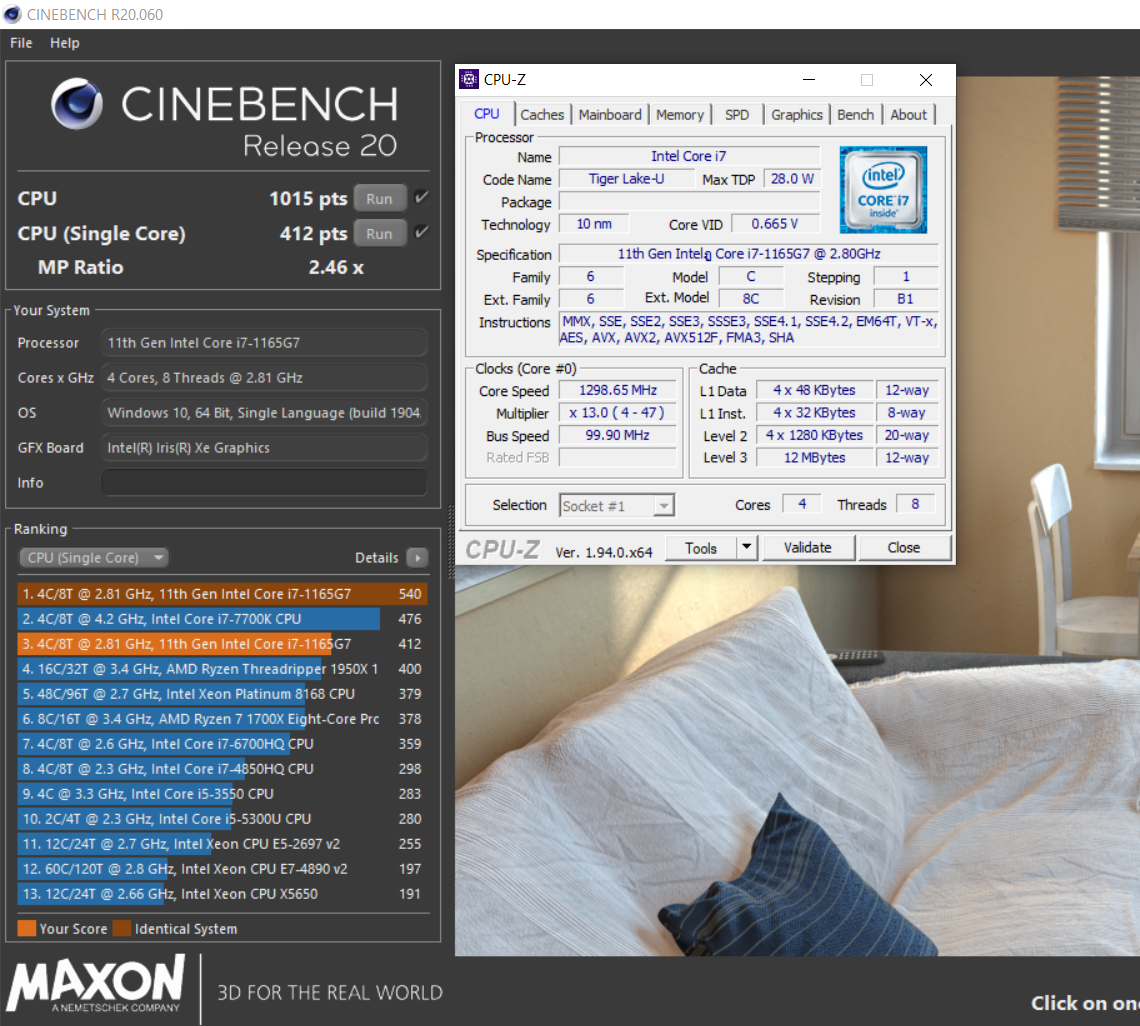Select ranking row Intel Xeon CPU X5650
The height and width of the screenshot is (1026, 1140).
(222, 894)
